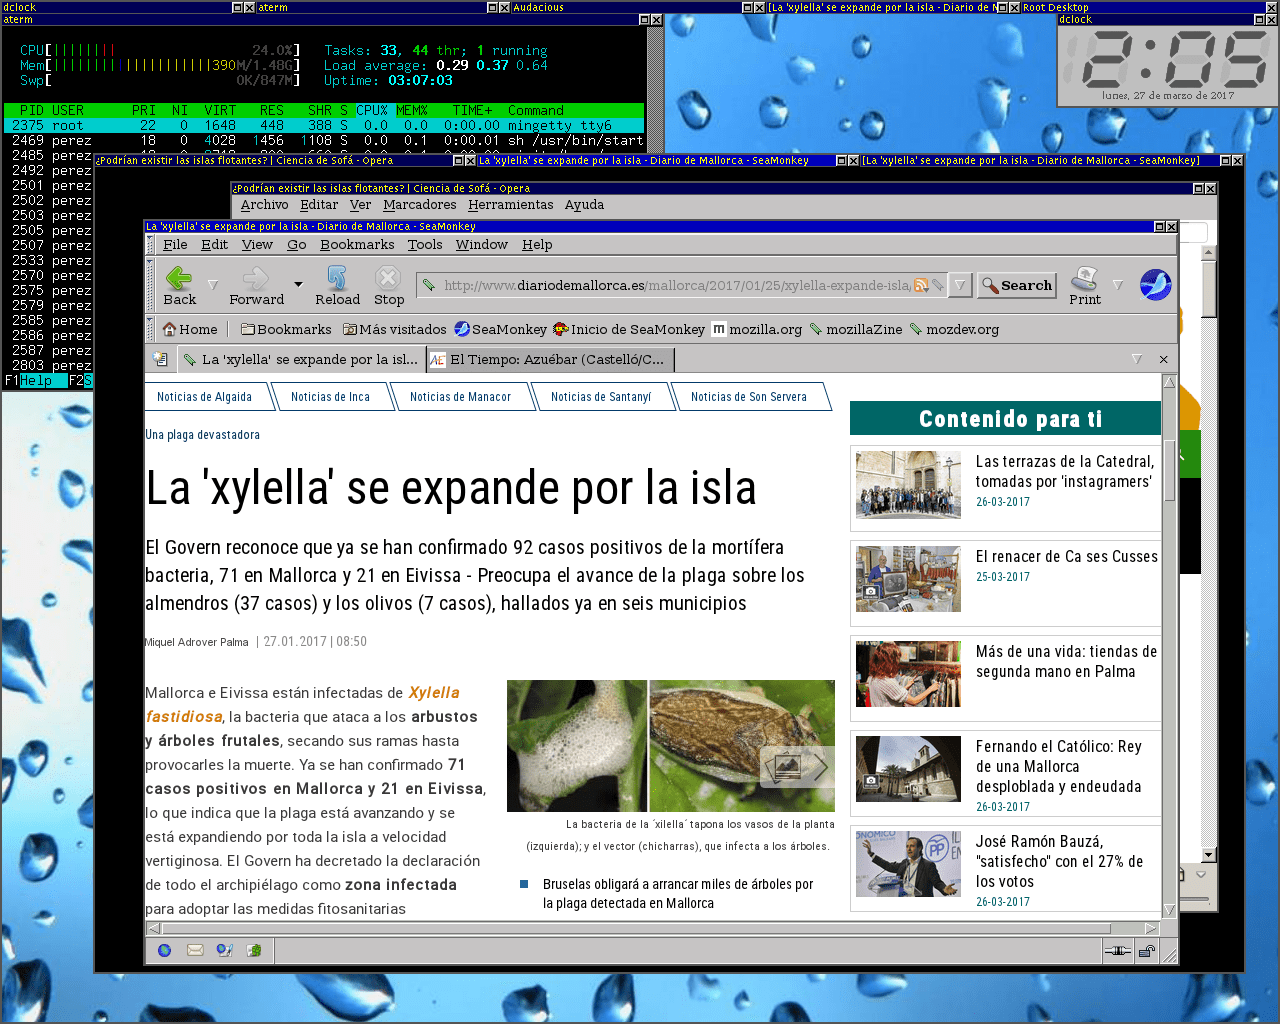Subscribe via the RSS feed icon in address bar

[x=921, y=285]
